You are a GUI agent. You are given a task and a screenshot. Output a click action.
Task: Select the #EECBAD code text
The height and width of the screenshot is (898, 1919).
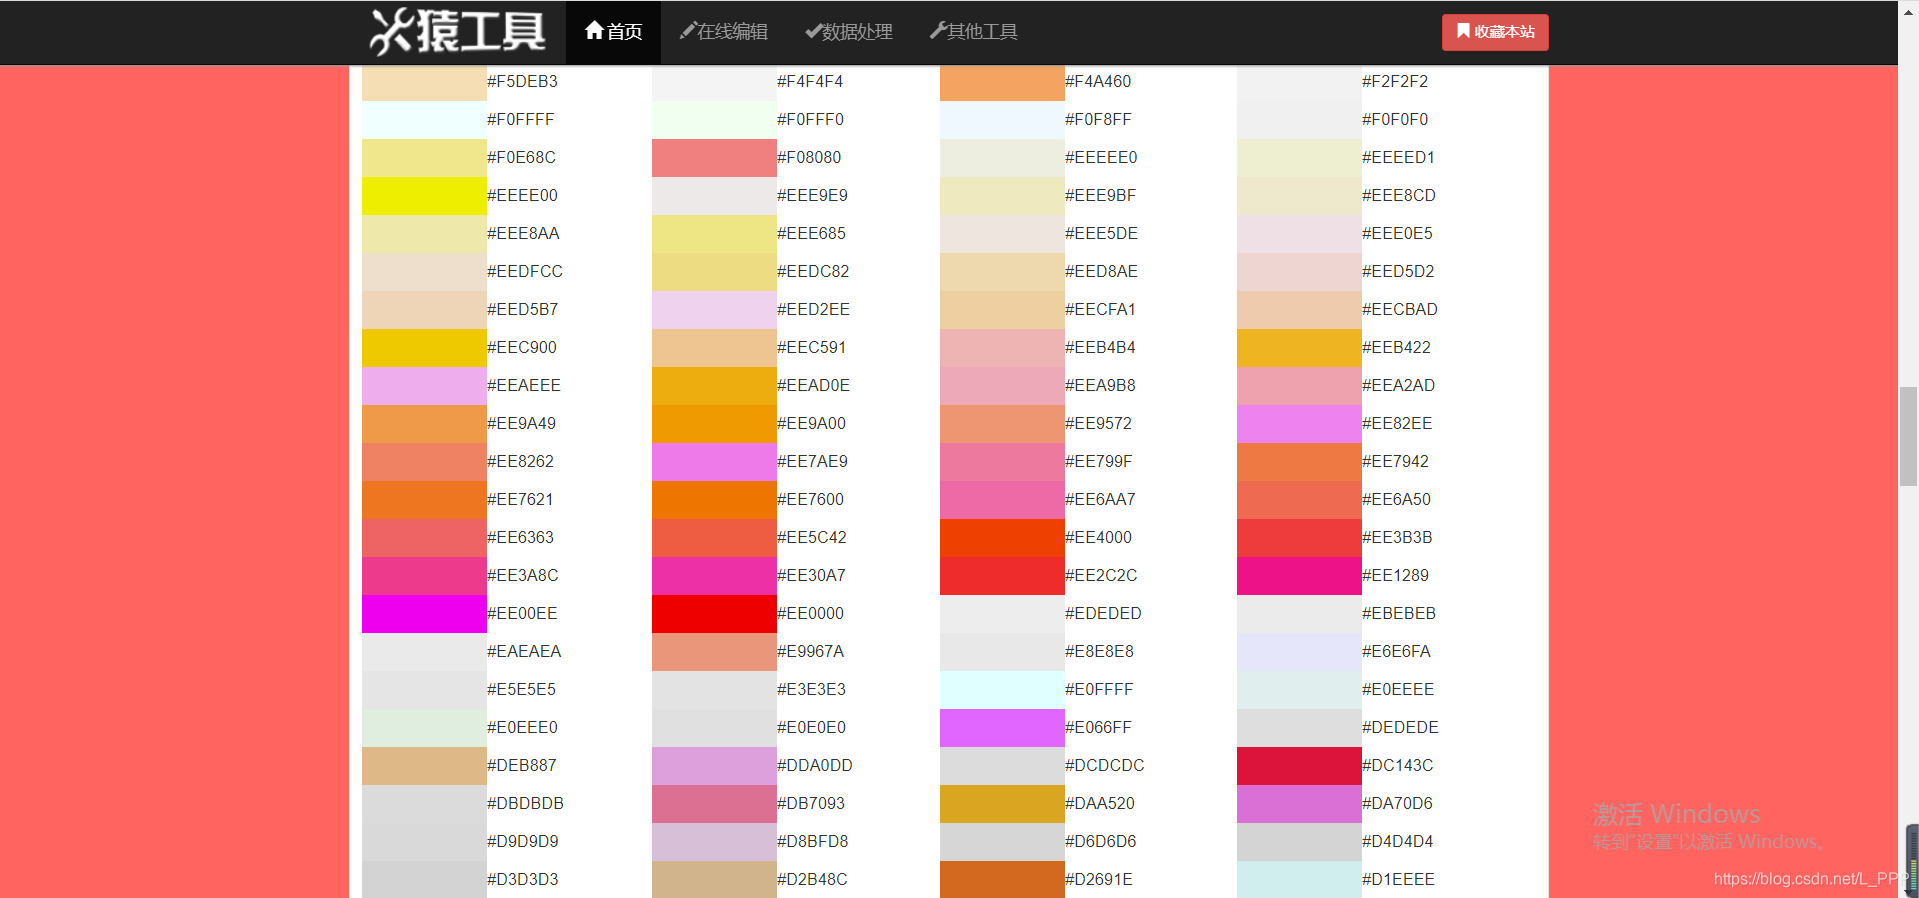[x=1400, y=310]
